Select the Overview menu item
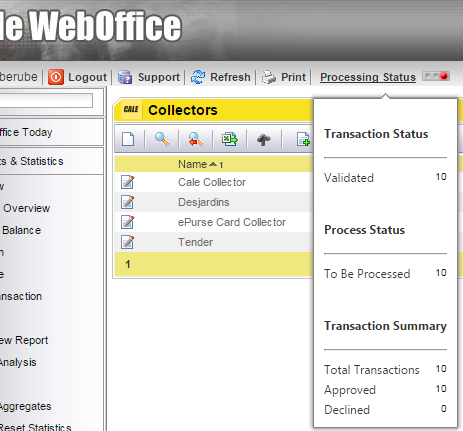 point(26,208)
